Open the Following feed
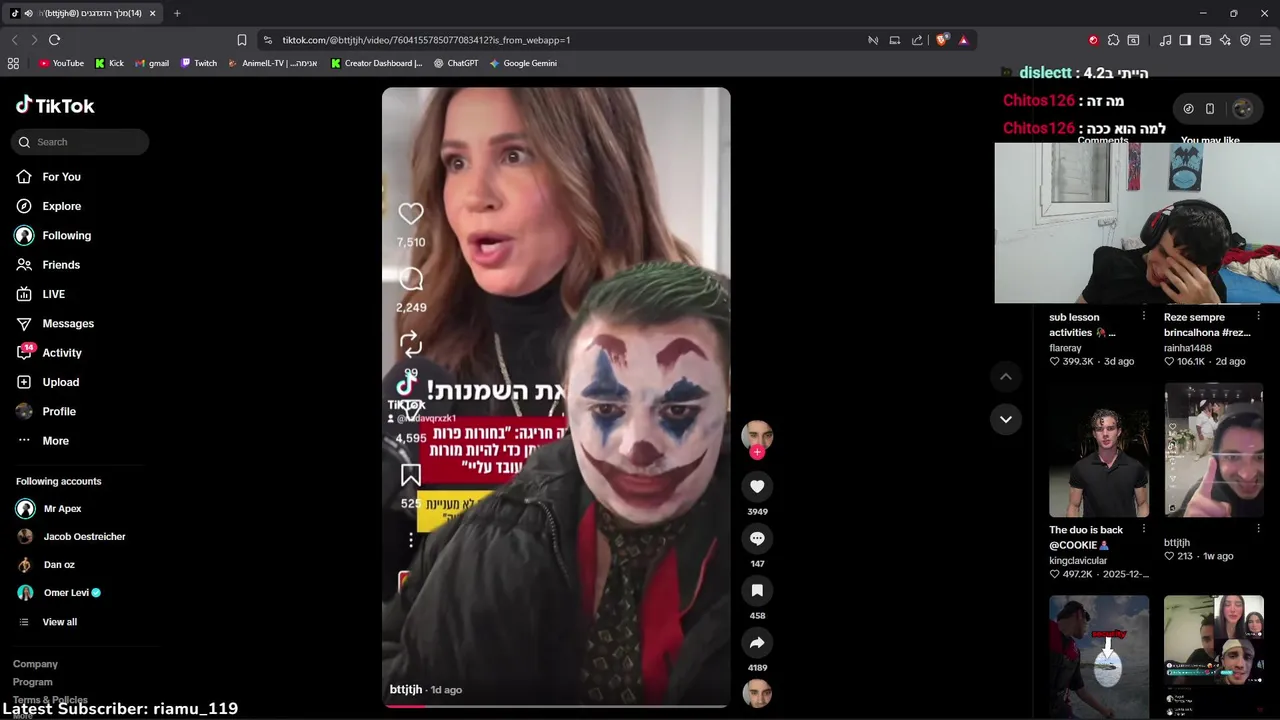The image size is (1280, 720). (x=66, y=236)
